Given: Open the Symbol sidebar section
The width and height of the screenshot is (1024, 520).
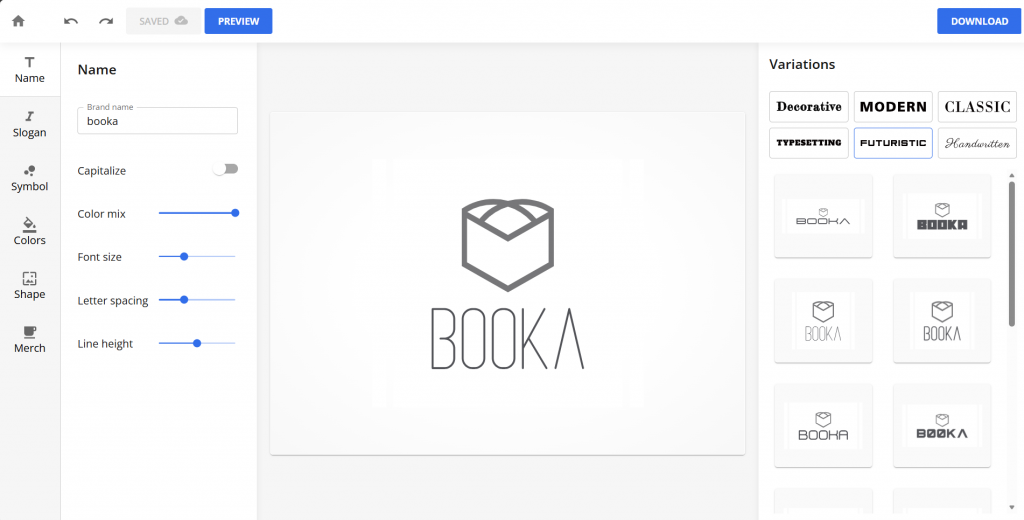Looking at the screenshot, I should 29,178.
